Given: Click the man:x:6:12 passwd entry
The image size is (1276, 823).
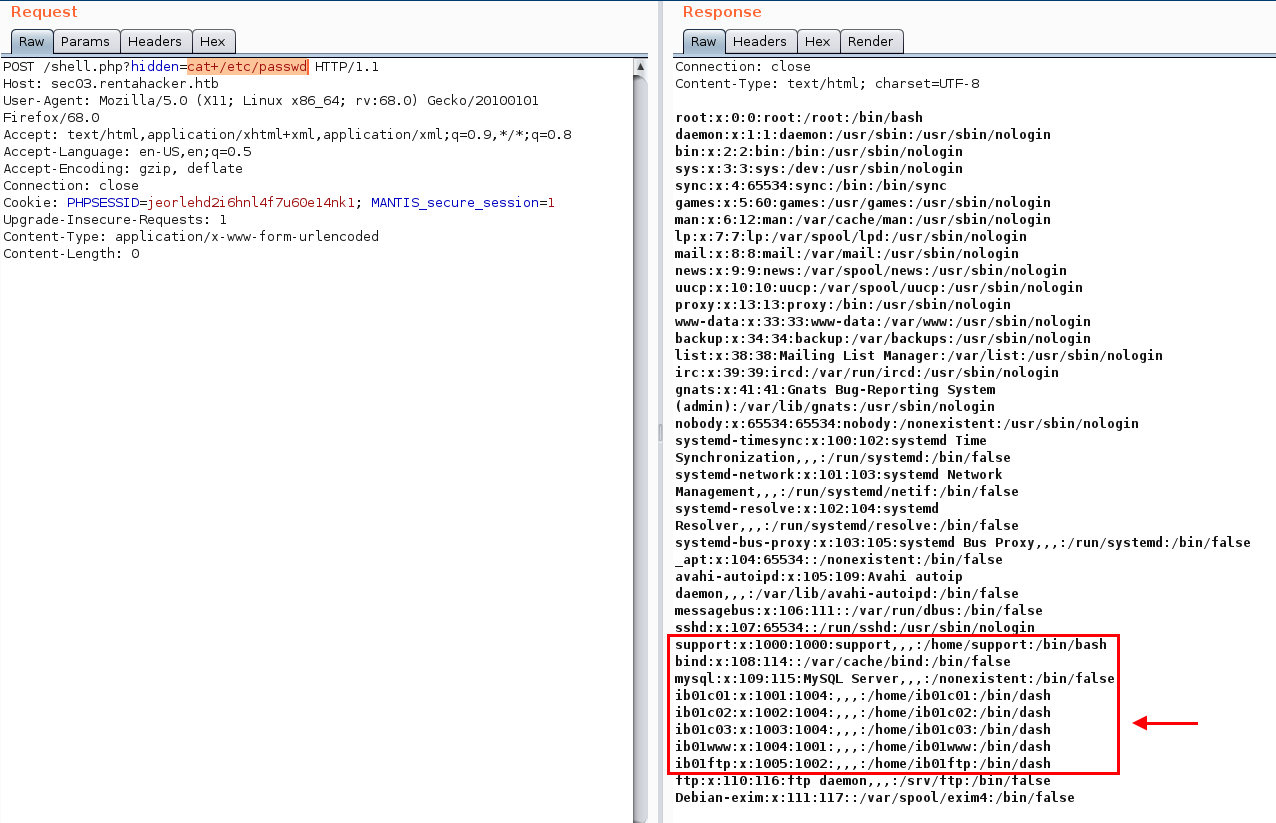Looking at the screenshot, I should click(863, 220).
